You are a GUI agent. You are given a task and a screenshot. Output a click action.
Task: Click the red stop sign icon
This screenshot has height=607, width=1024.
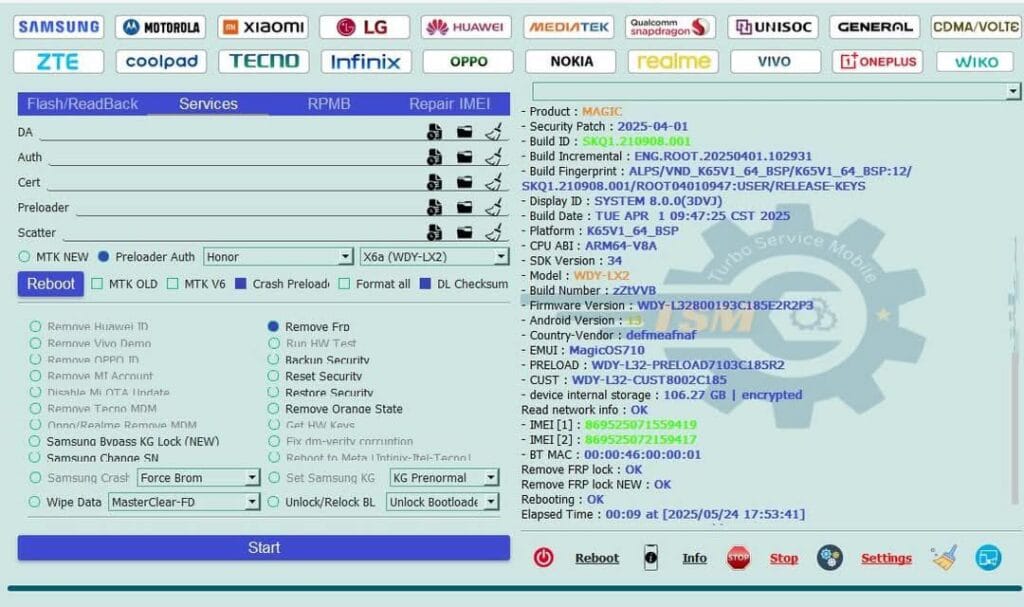coord(738,557)
